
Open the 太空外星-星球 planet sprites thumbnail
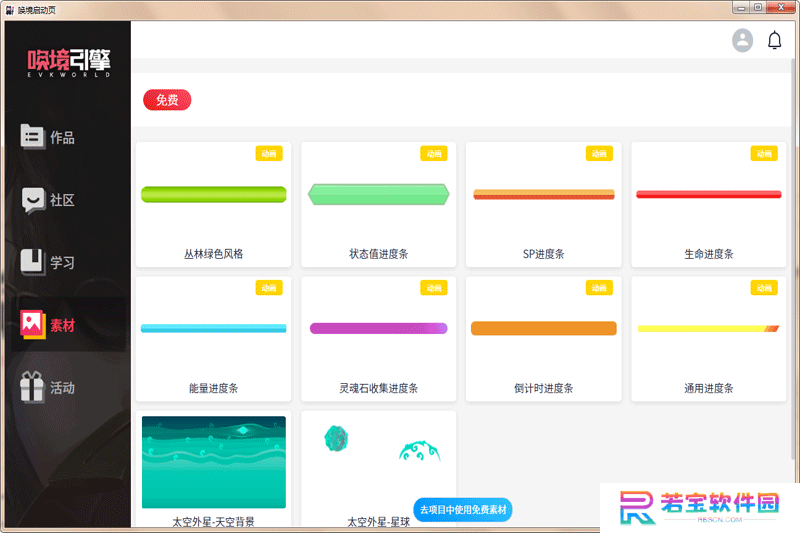pyautogui.click(x=379, y=462)
